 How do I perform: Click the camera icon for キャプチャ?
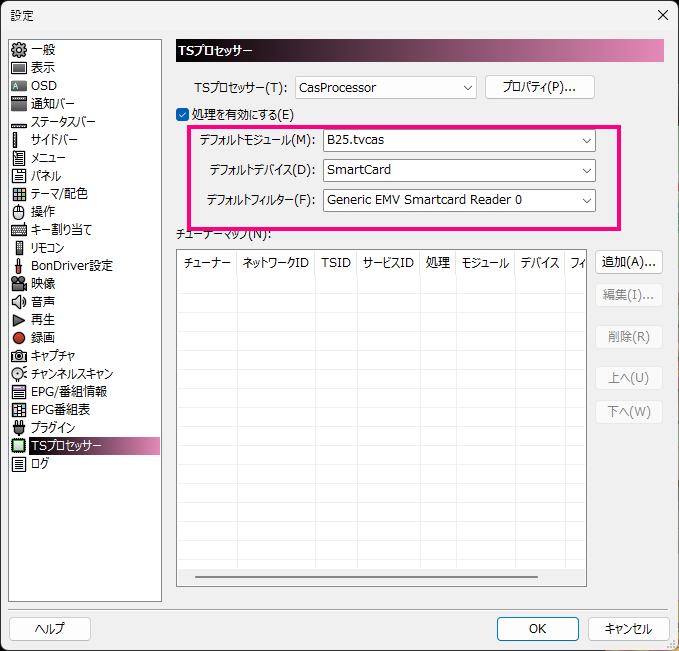(x=19, y=356)
